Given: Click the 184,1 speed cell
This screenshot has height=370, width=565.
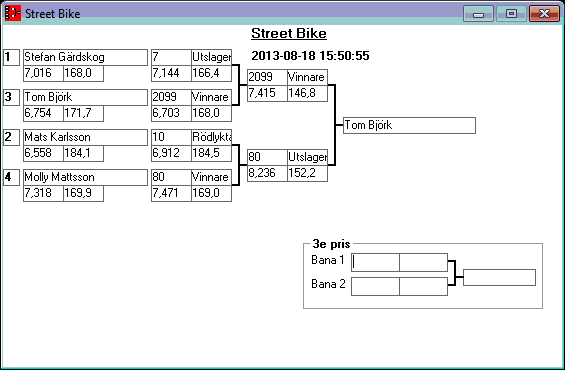Looking at the screenshot, I should click(x=83, y=153).
